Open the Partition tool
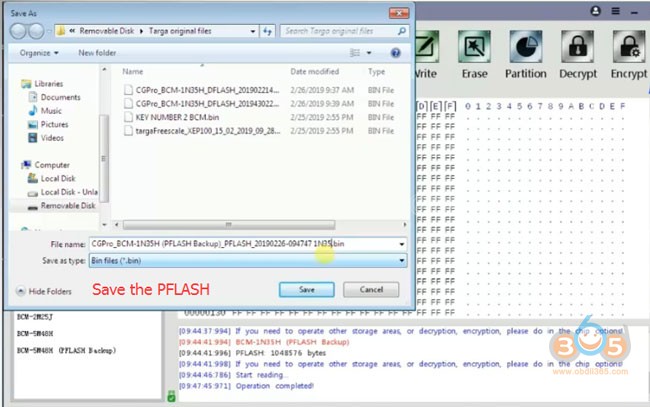This screenshot has width=650, height=407. (x=526, y=46)
